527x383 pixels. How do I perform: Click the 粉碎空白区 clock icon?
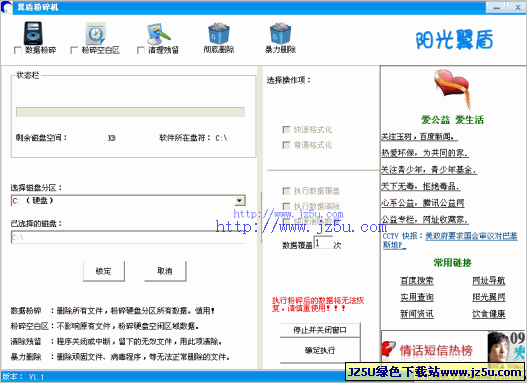click(96, 33)
